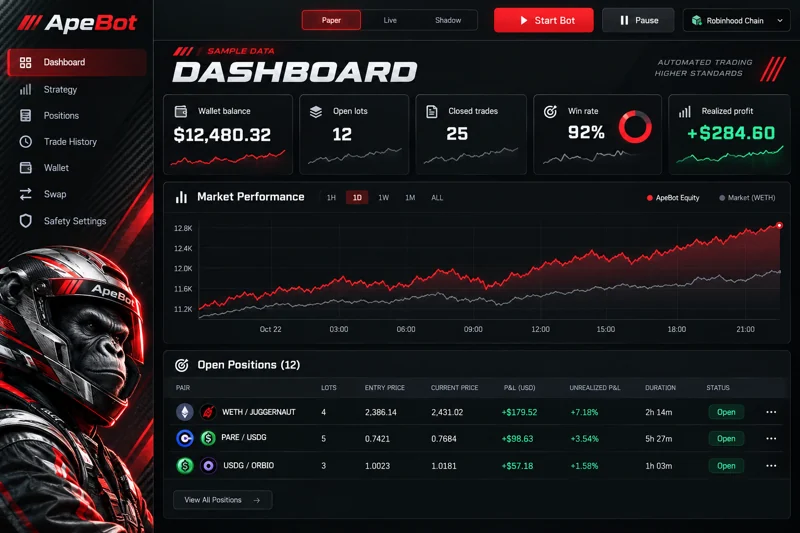Click the Open Positions target icon

coord(182,365)
